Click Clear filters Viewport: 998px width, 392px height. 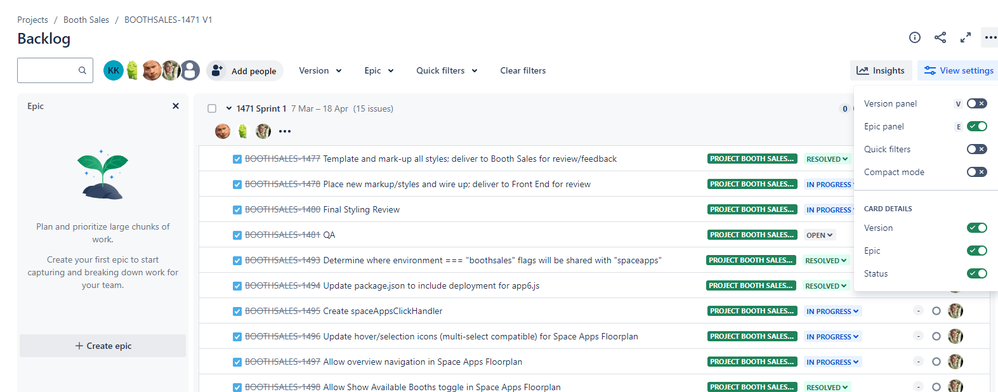coord(523,71)
